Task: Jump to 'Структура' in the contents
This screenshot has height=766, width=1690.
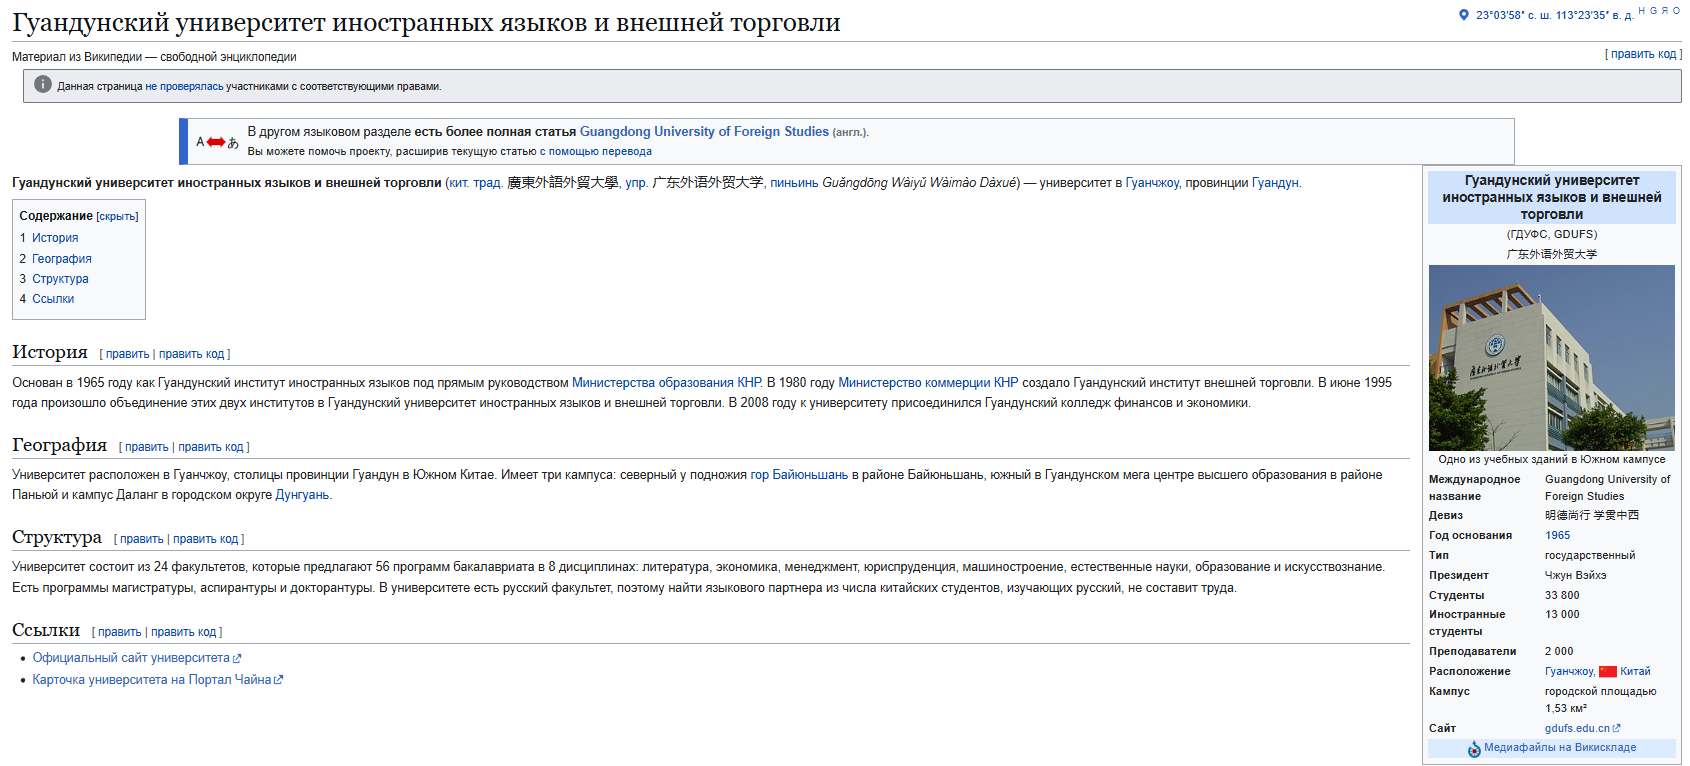Action: click(x=60, y=279)
